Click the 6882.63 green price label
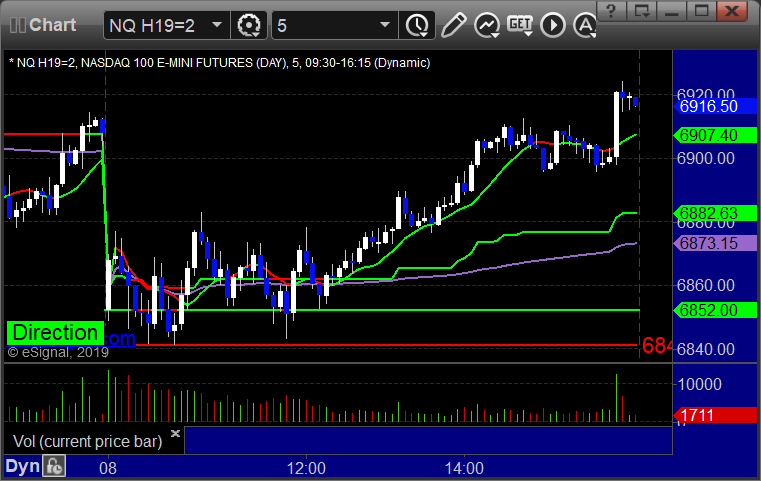This screenshot has height=481, width=761. pos(715,213)
